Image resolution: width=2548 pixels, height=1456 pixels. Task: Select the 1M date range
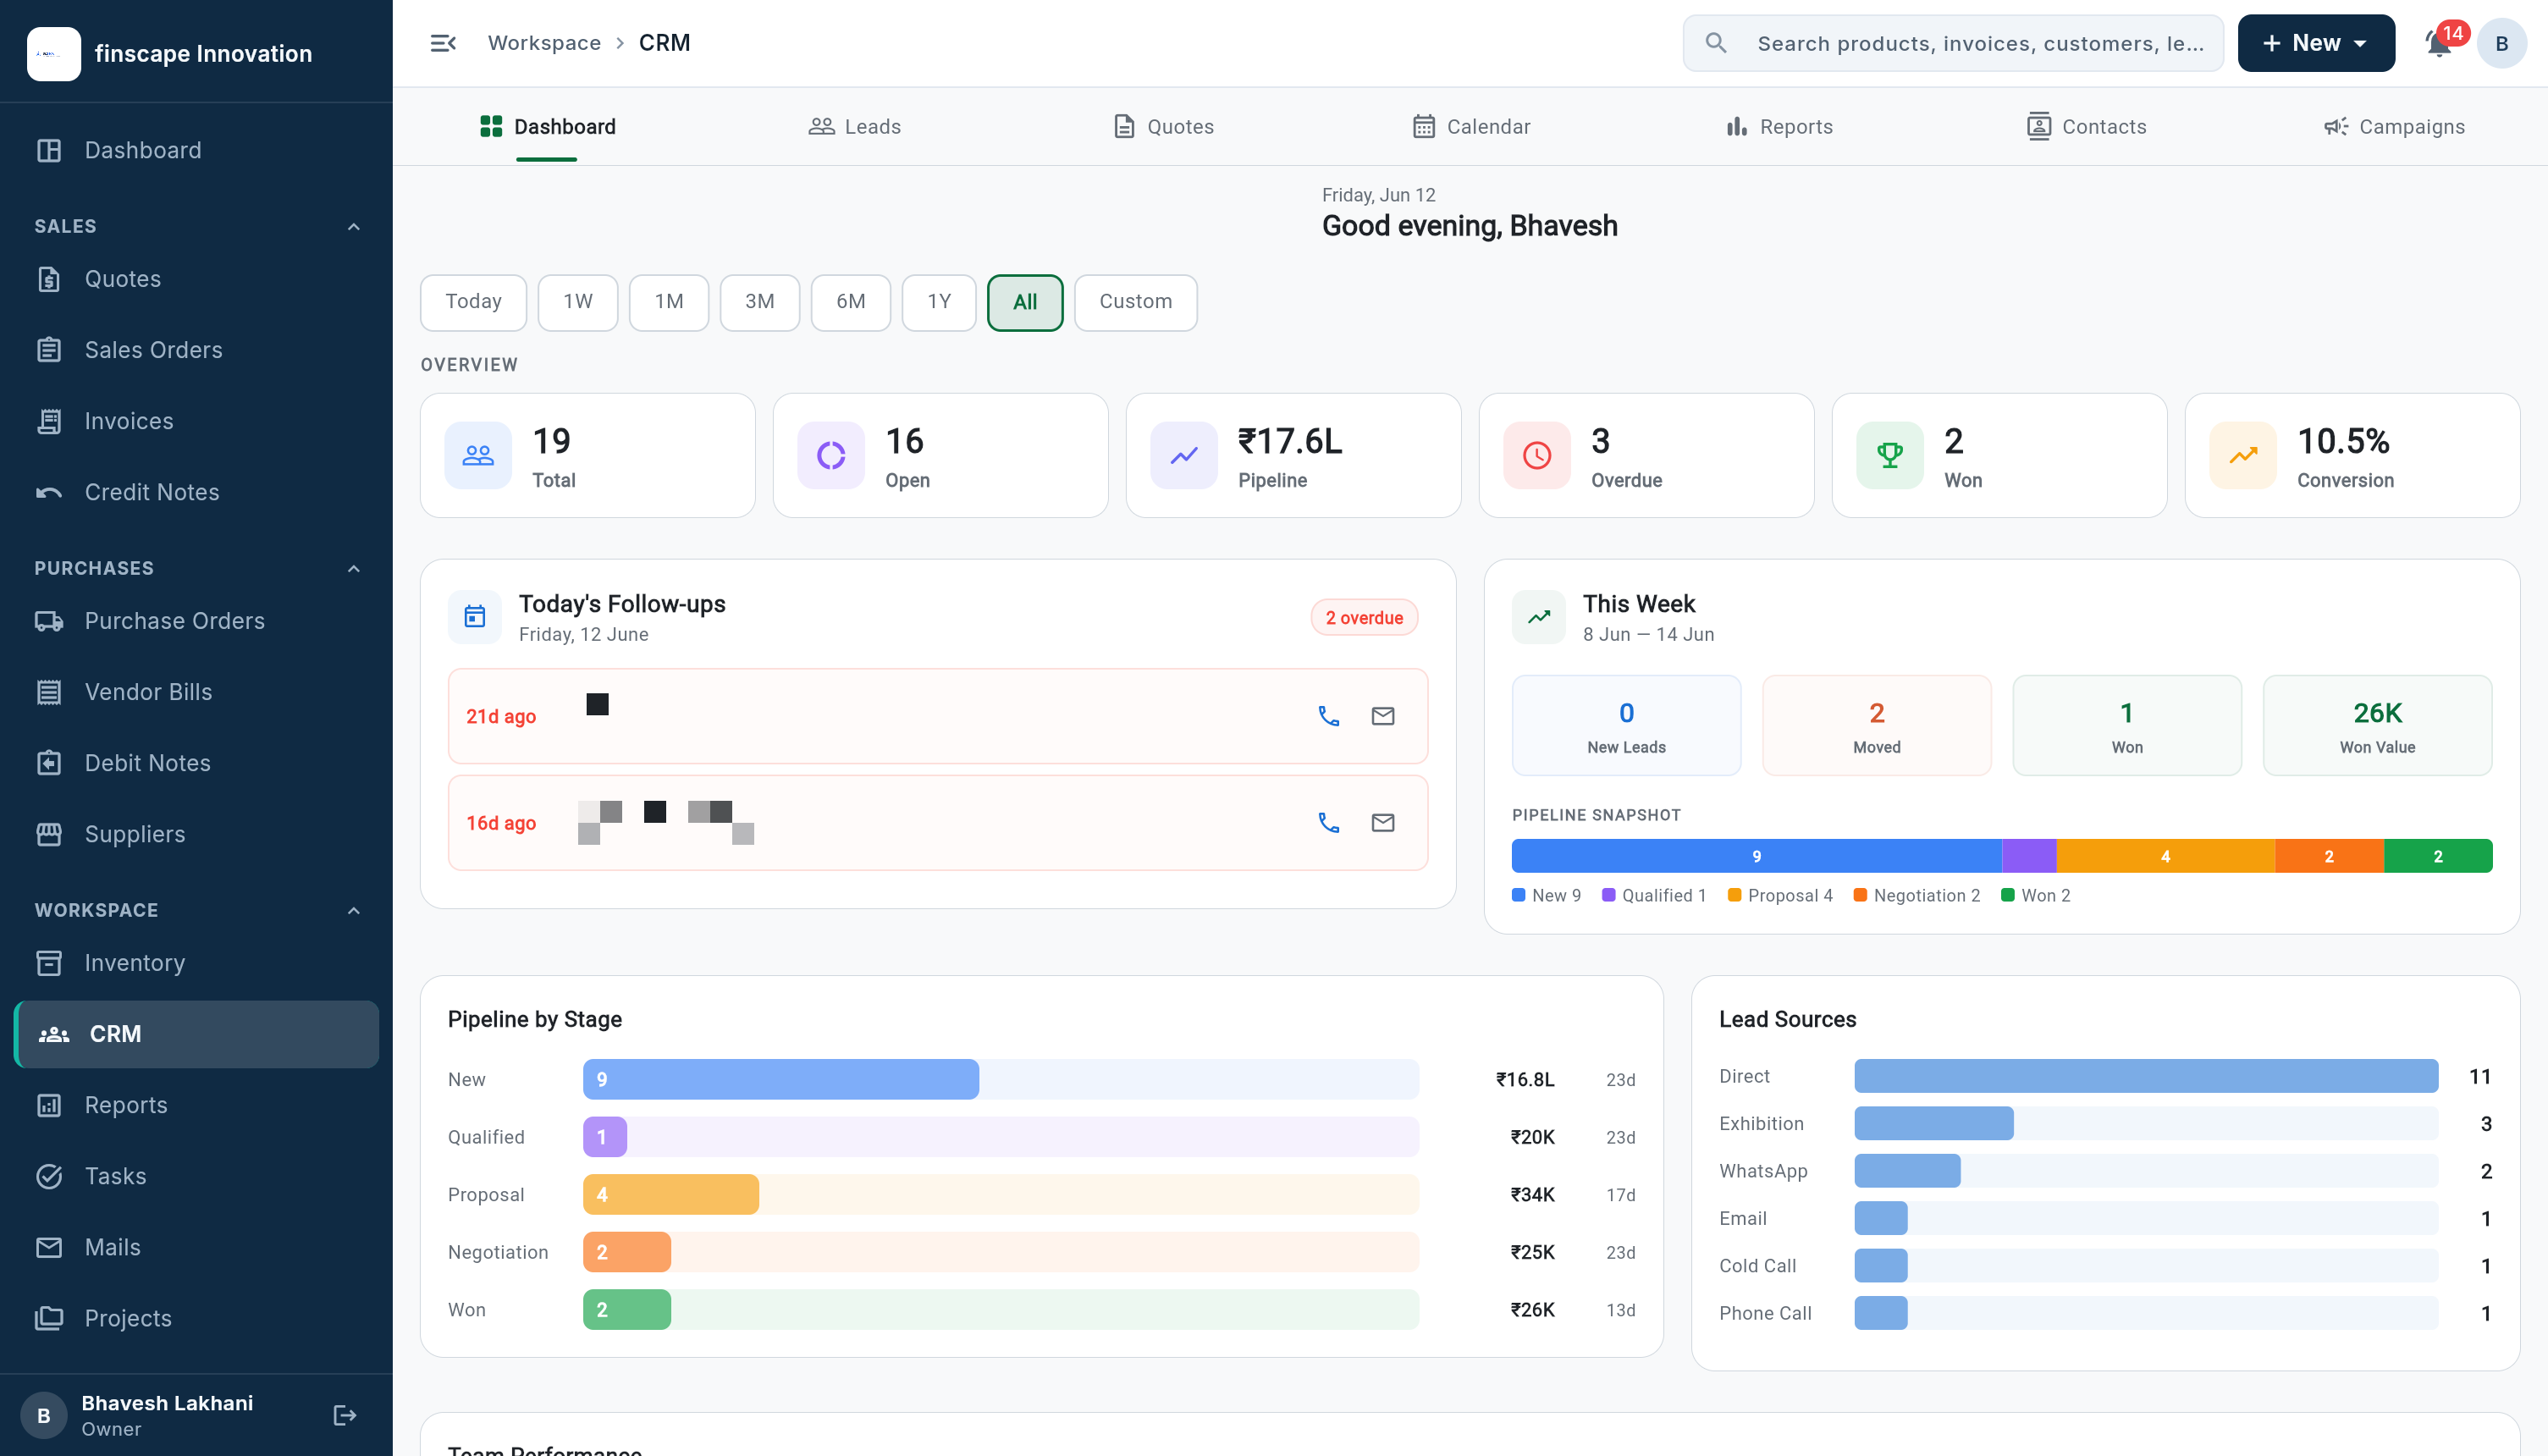669,302
